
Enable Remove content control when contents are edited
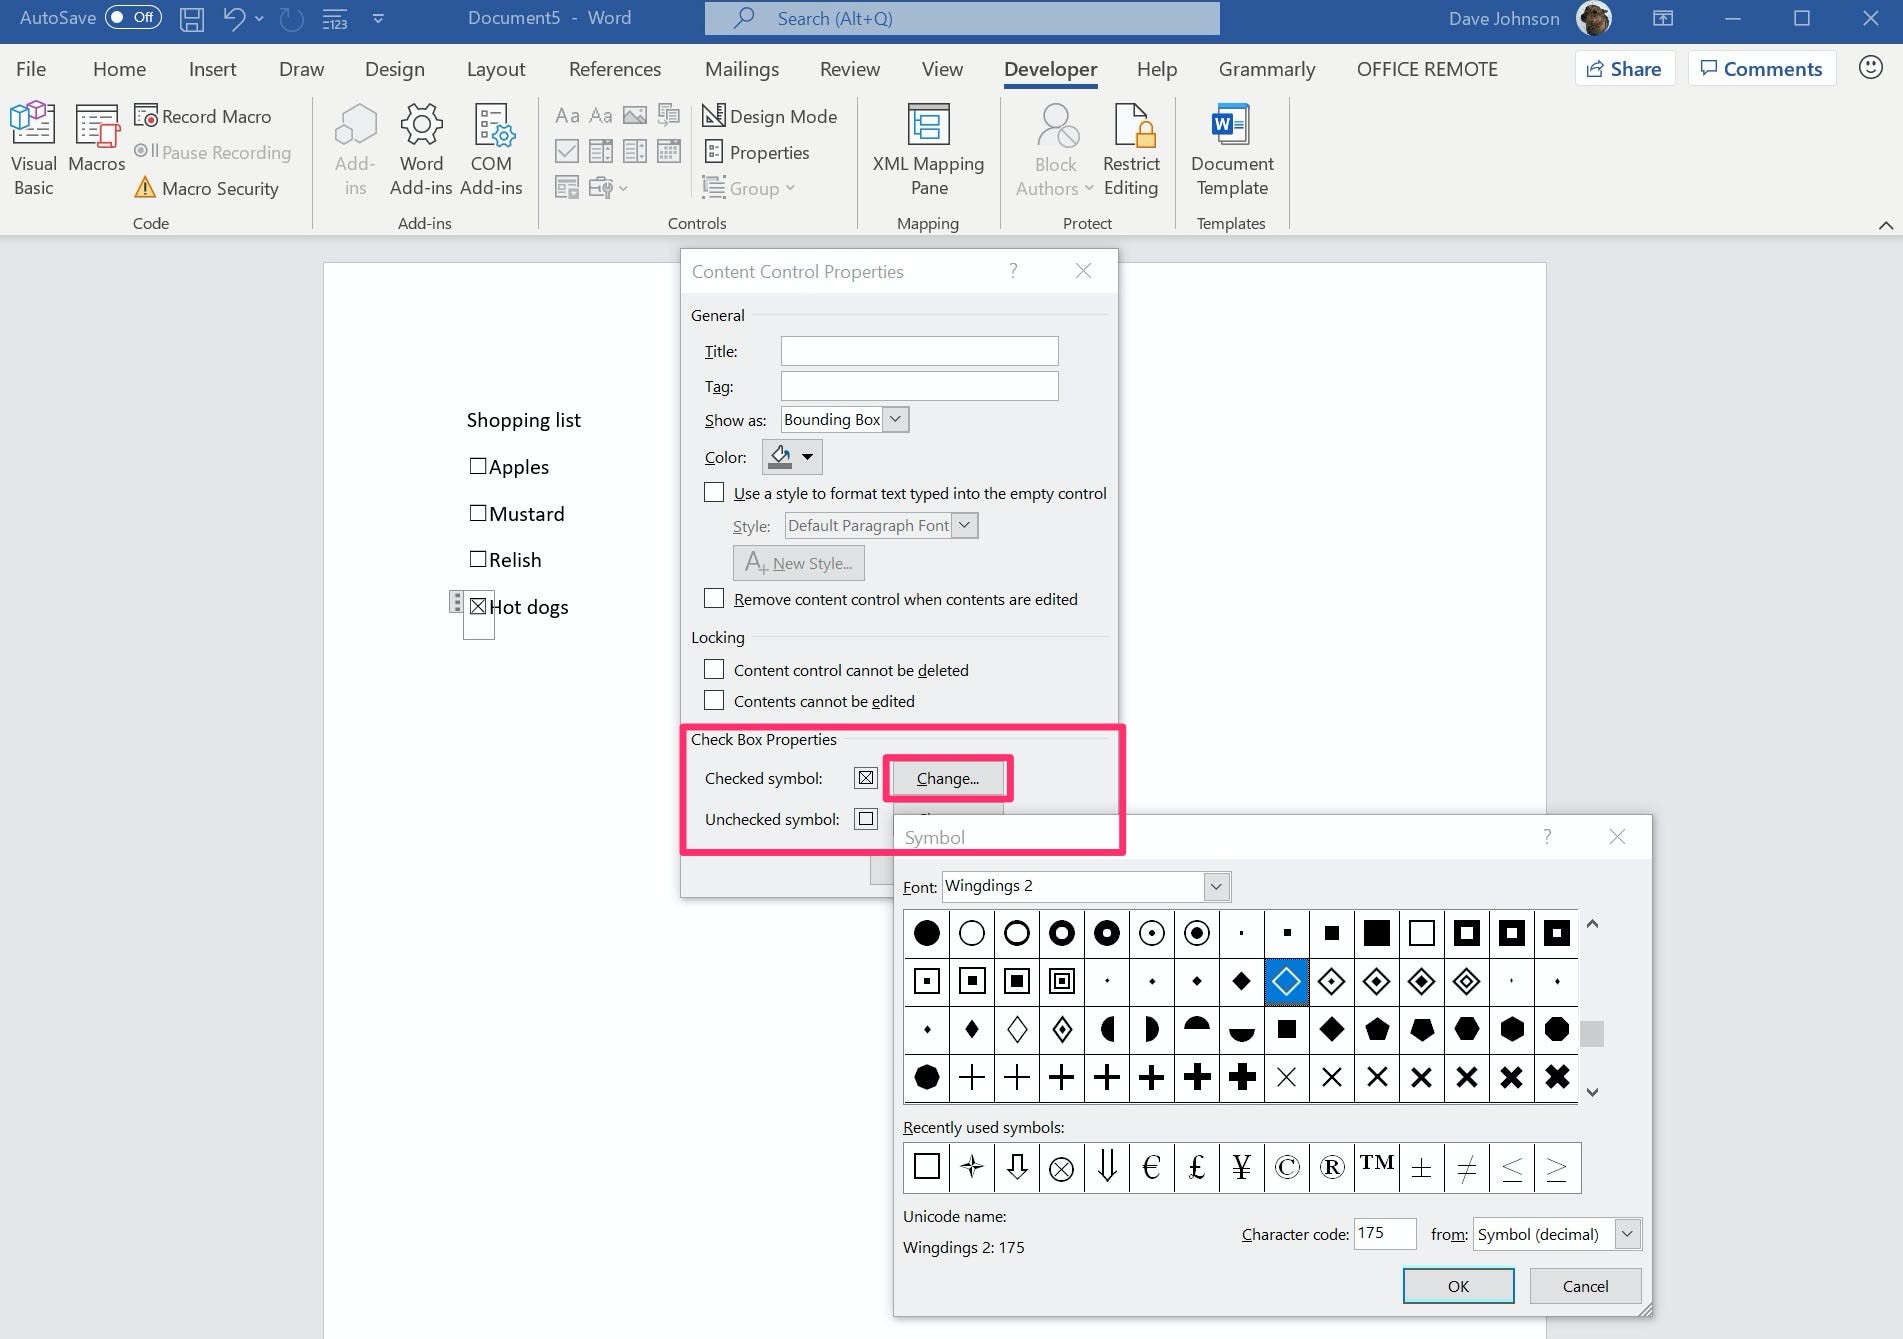tap(714, 598)
